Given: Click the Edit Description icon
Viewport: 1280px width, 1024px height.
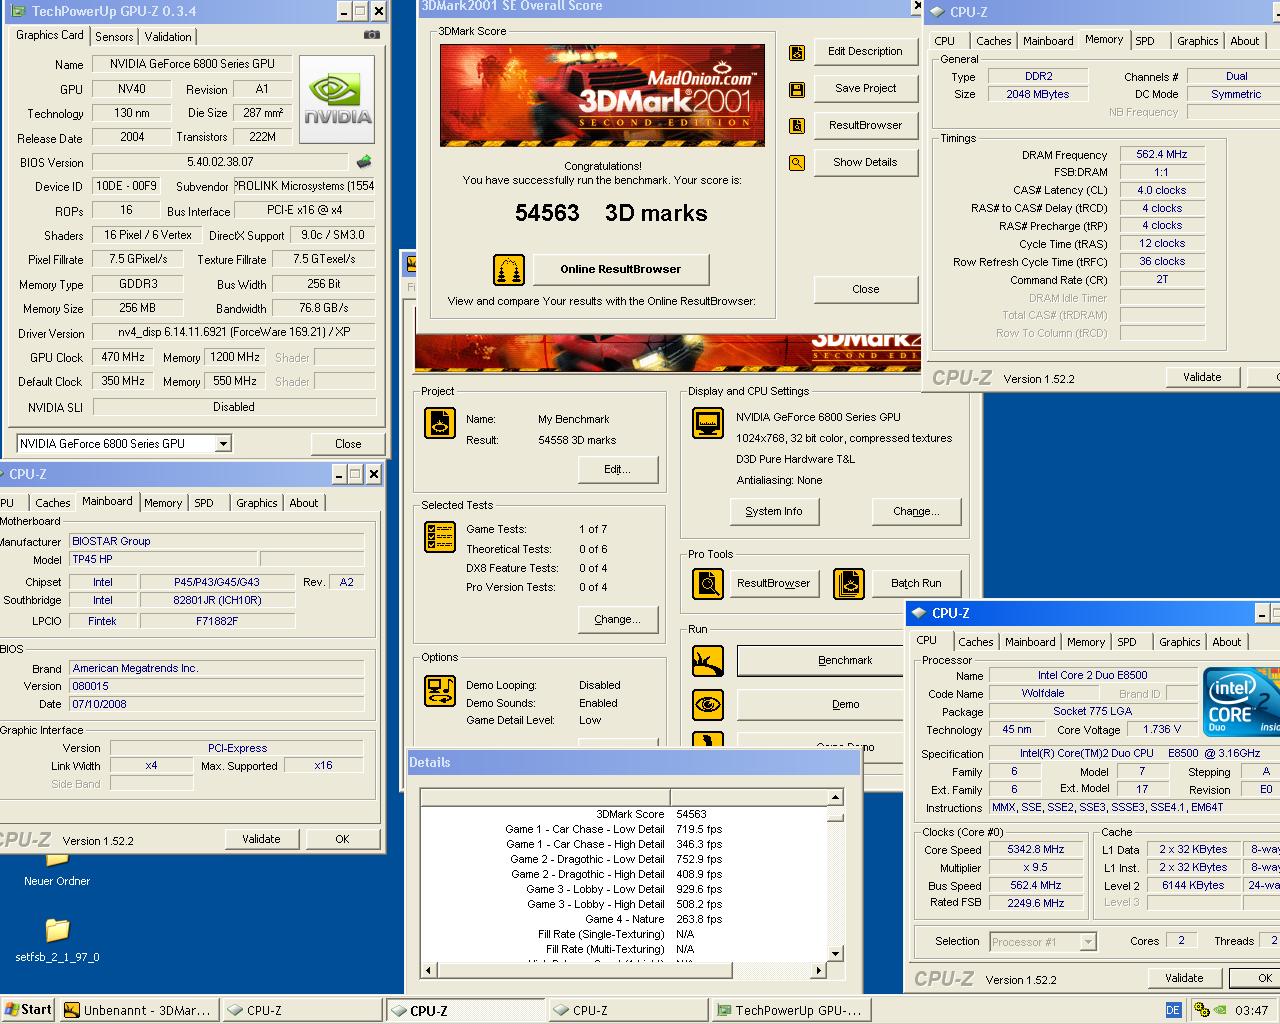Looking at the screenshot, I should pos(797,52).
